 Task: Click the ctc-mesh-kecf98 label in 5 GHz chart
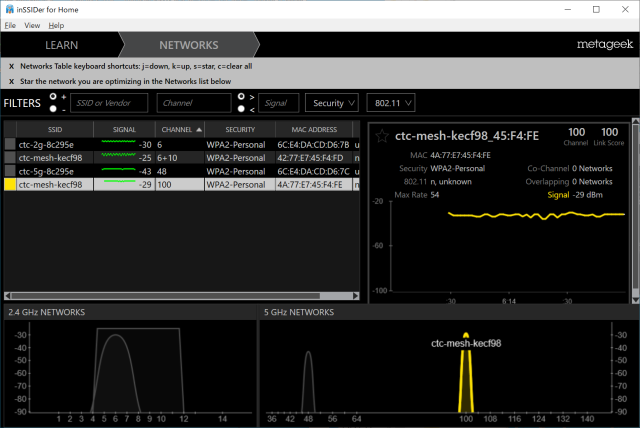click(466, 344)
